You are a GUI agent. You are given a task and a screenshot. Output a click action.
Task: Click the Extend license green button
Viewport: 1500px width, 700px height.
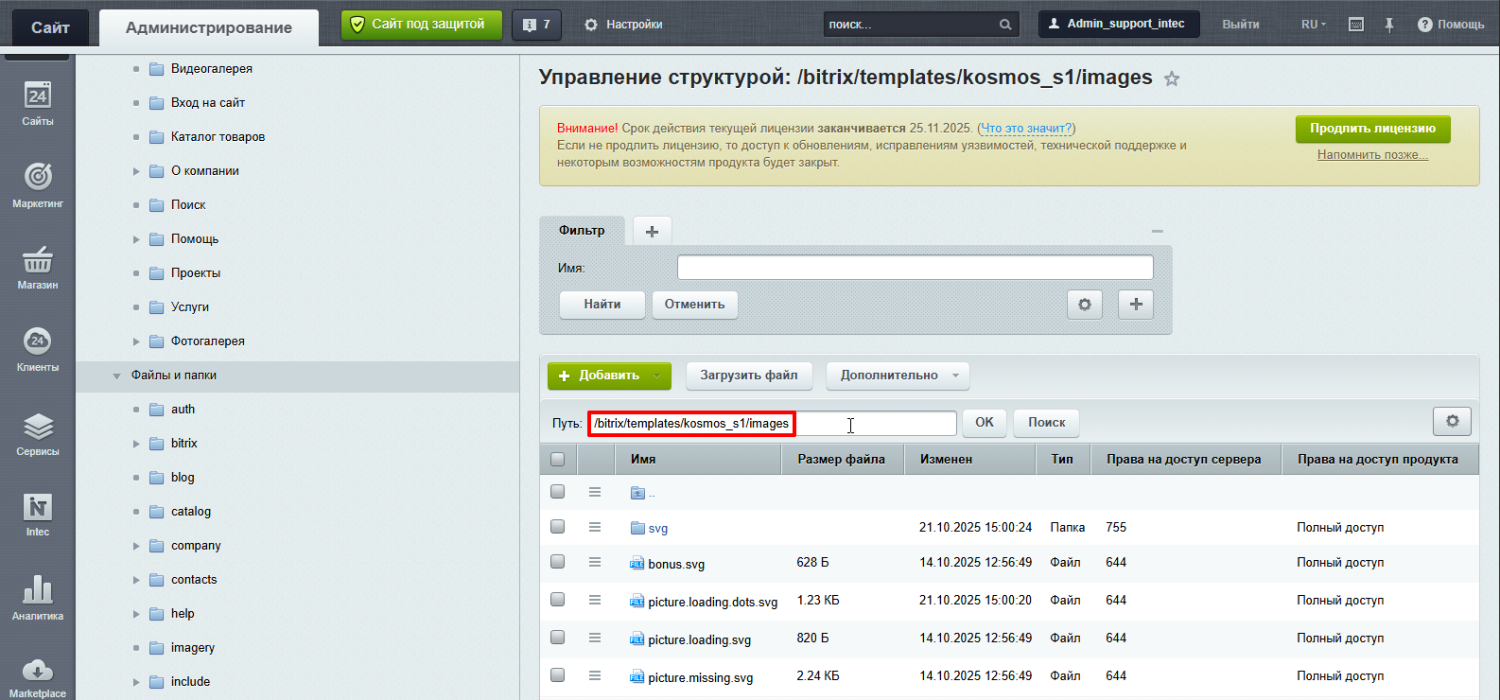pyautogui.click(x=1372, y=129)
